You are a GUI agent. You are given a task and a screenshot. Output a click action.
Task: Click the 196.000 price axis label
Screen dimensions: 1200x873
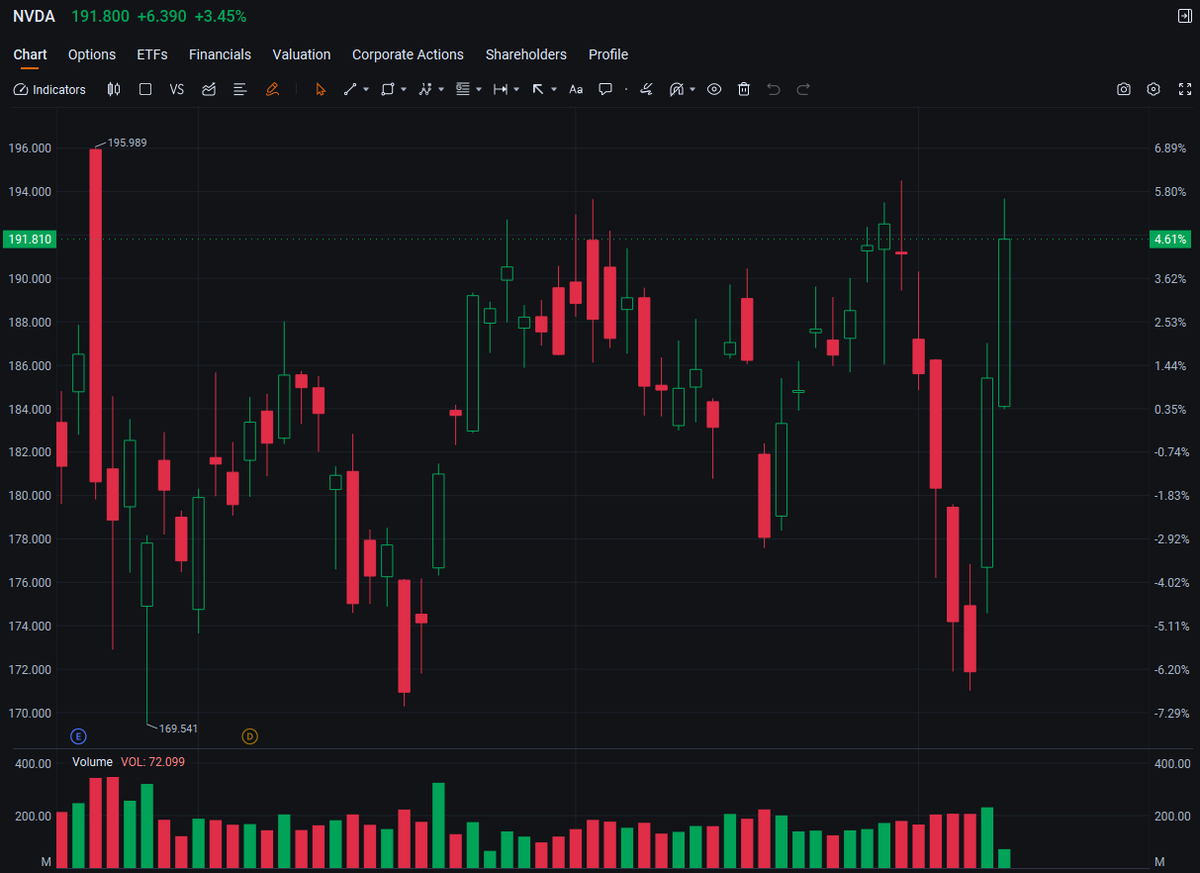(x=29, y=148)
